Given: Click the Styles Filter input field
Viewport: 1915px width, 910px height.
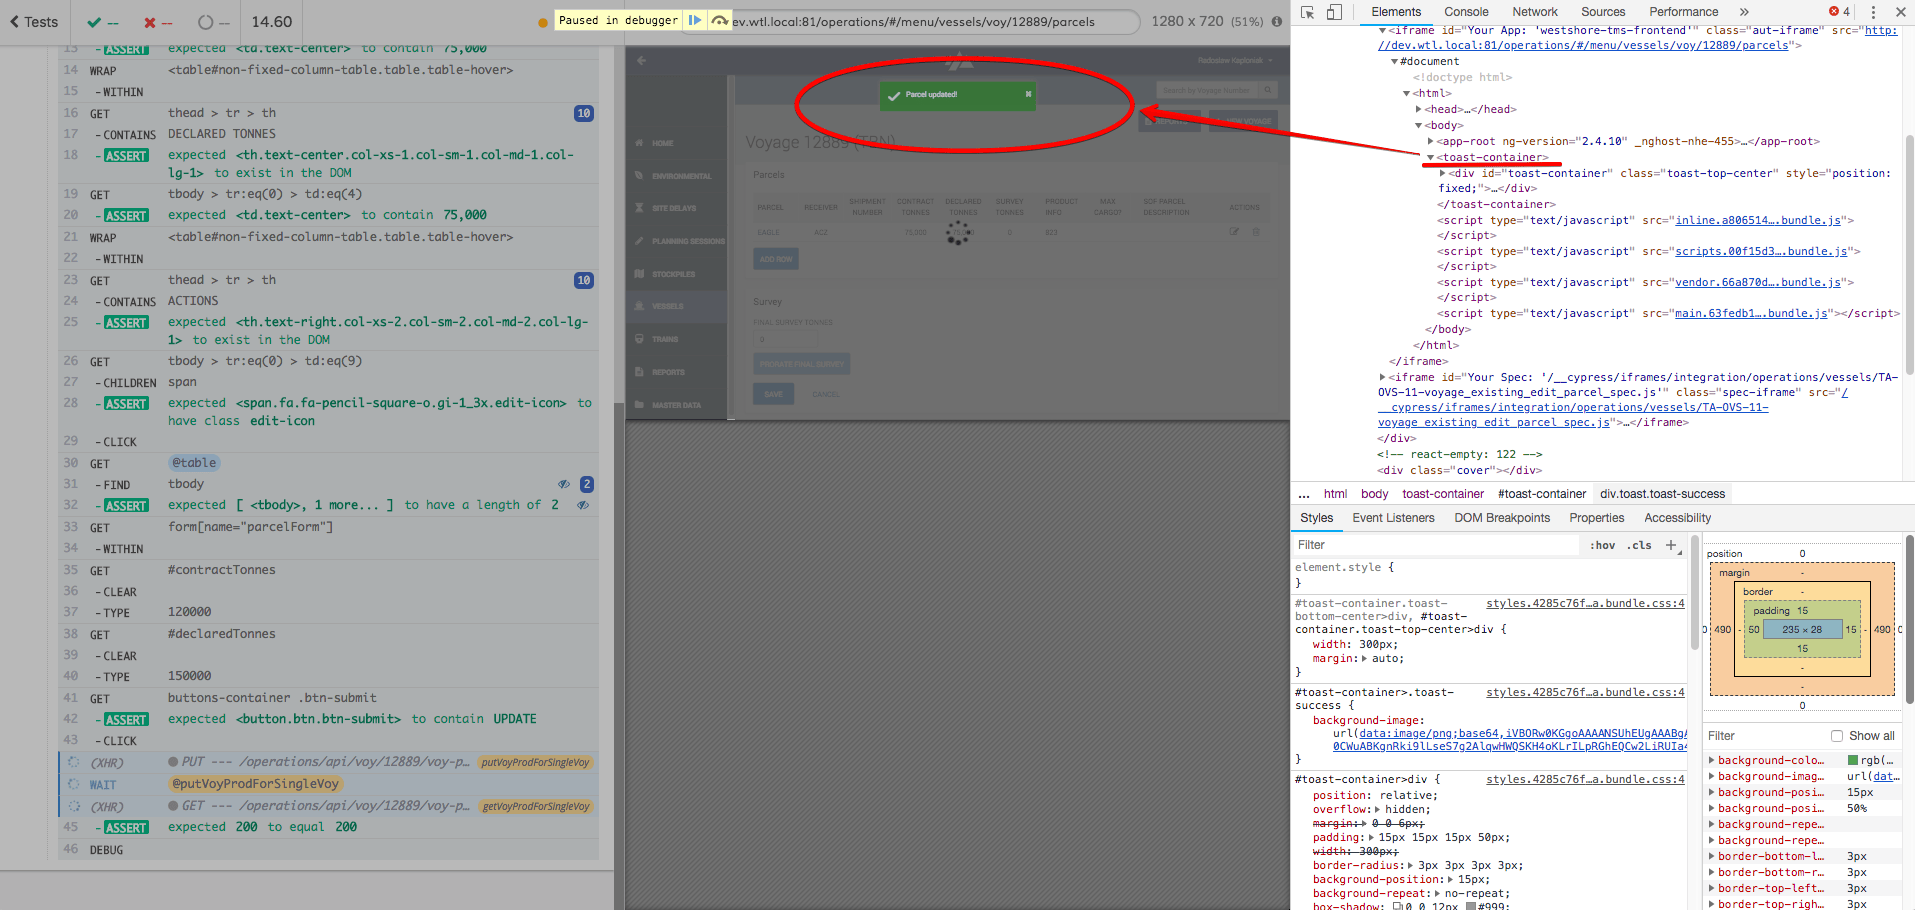Looking at the screenshot, I should coord(1436,545).
